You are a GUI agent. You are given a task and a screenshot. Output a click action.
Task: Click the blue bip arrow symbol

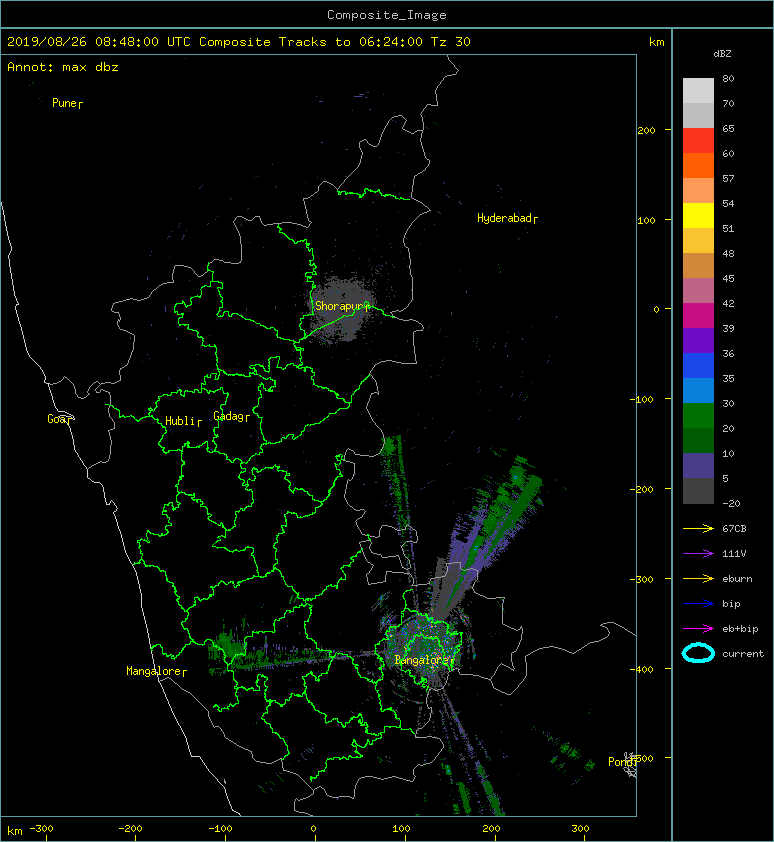(x=698, y=604)
